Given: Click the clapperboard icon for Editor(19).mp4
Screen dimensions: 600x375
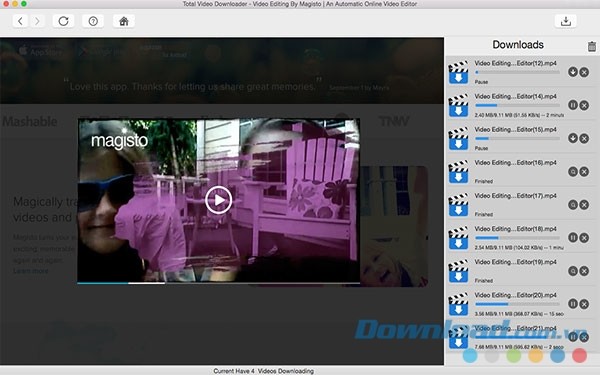Looking at the screenshot, I should (458, 271).
